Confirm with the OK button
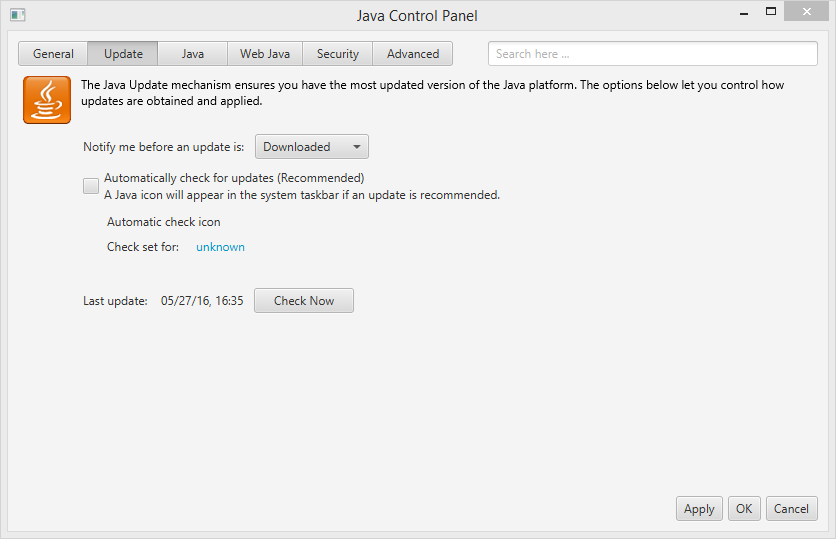Viewport: 836px width, 539px height. (x=744, y=509)
